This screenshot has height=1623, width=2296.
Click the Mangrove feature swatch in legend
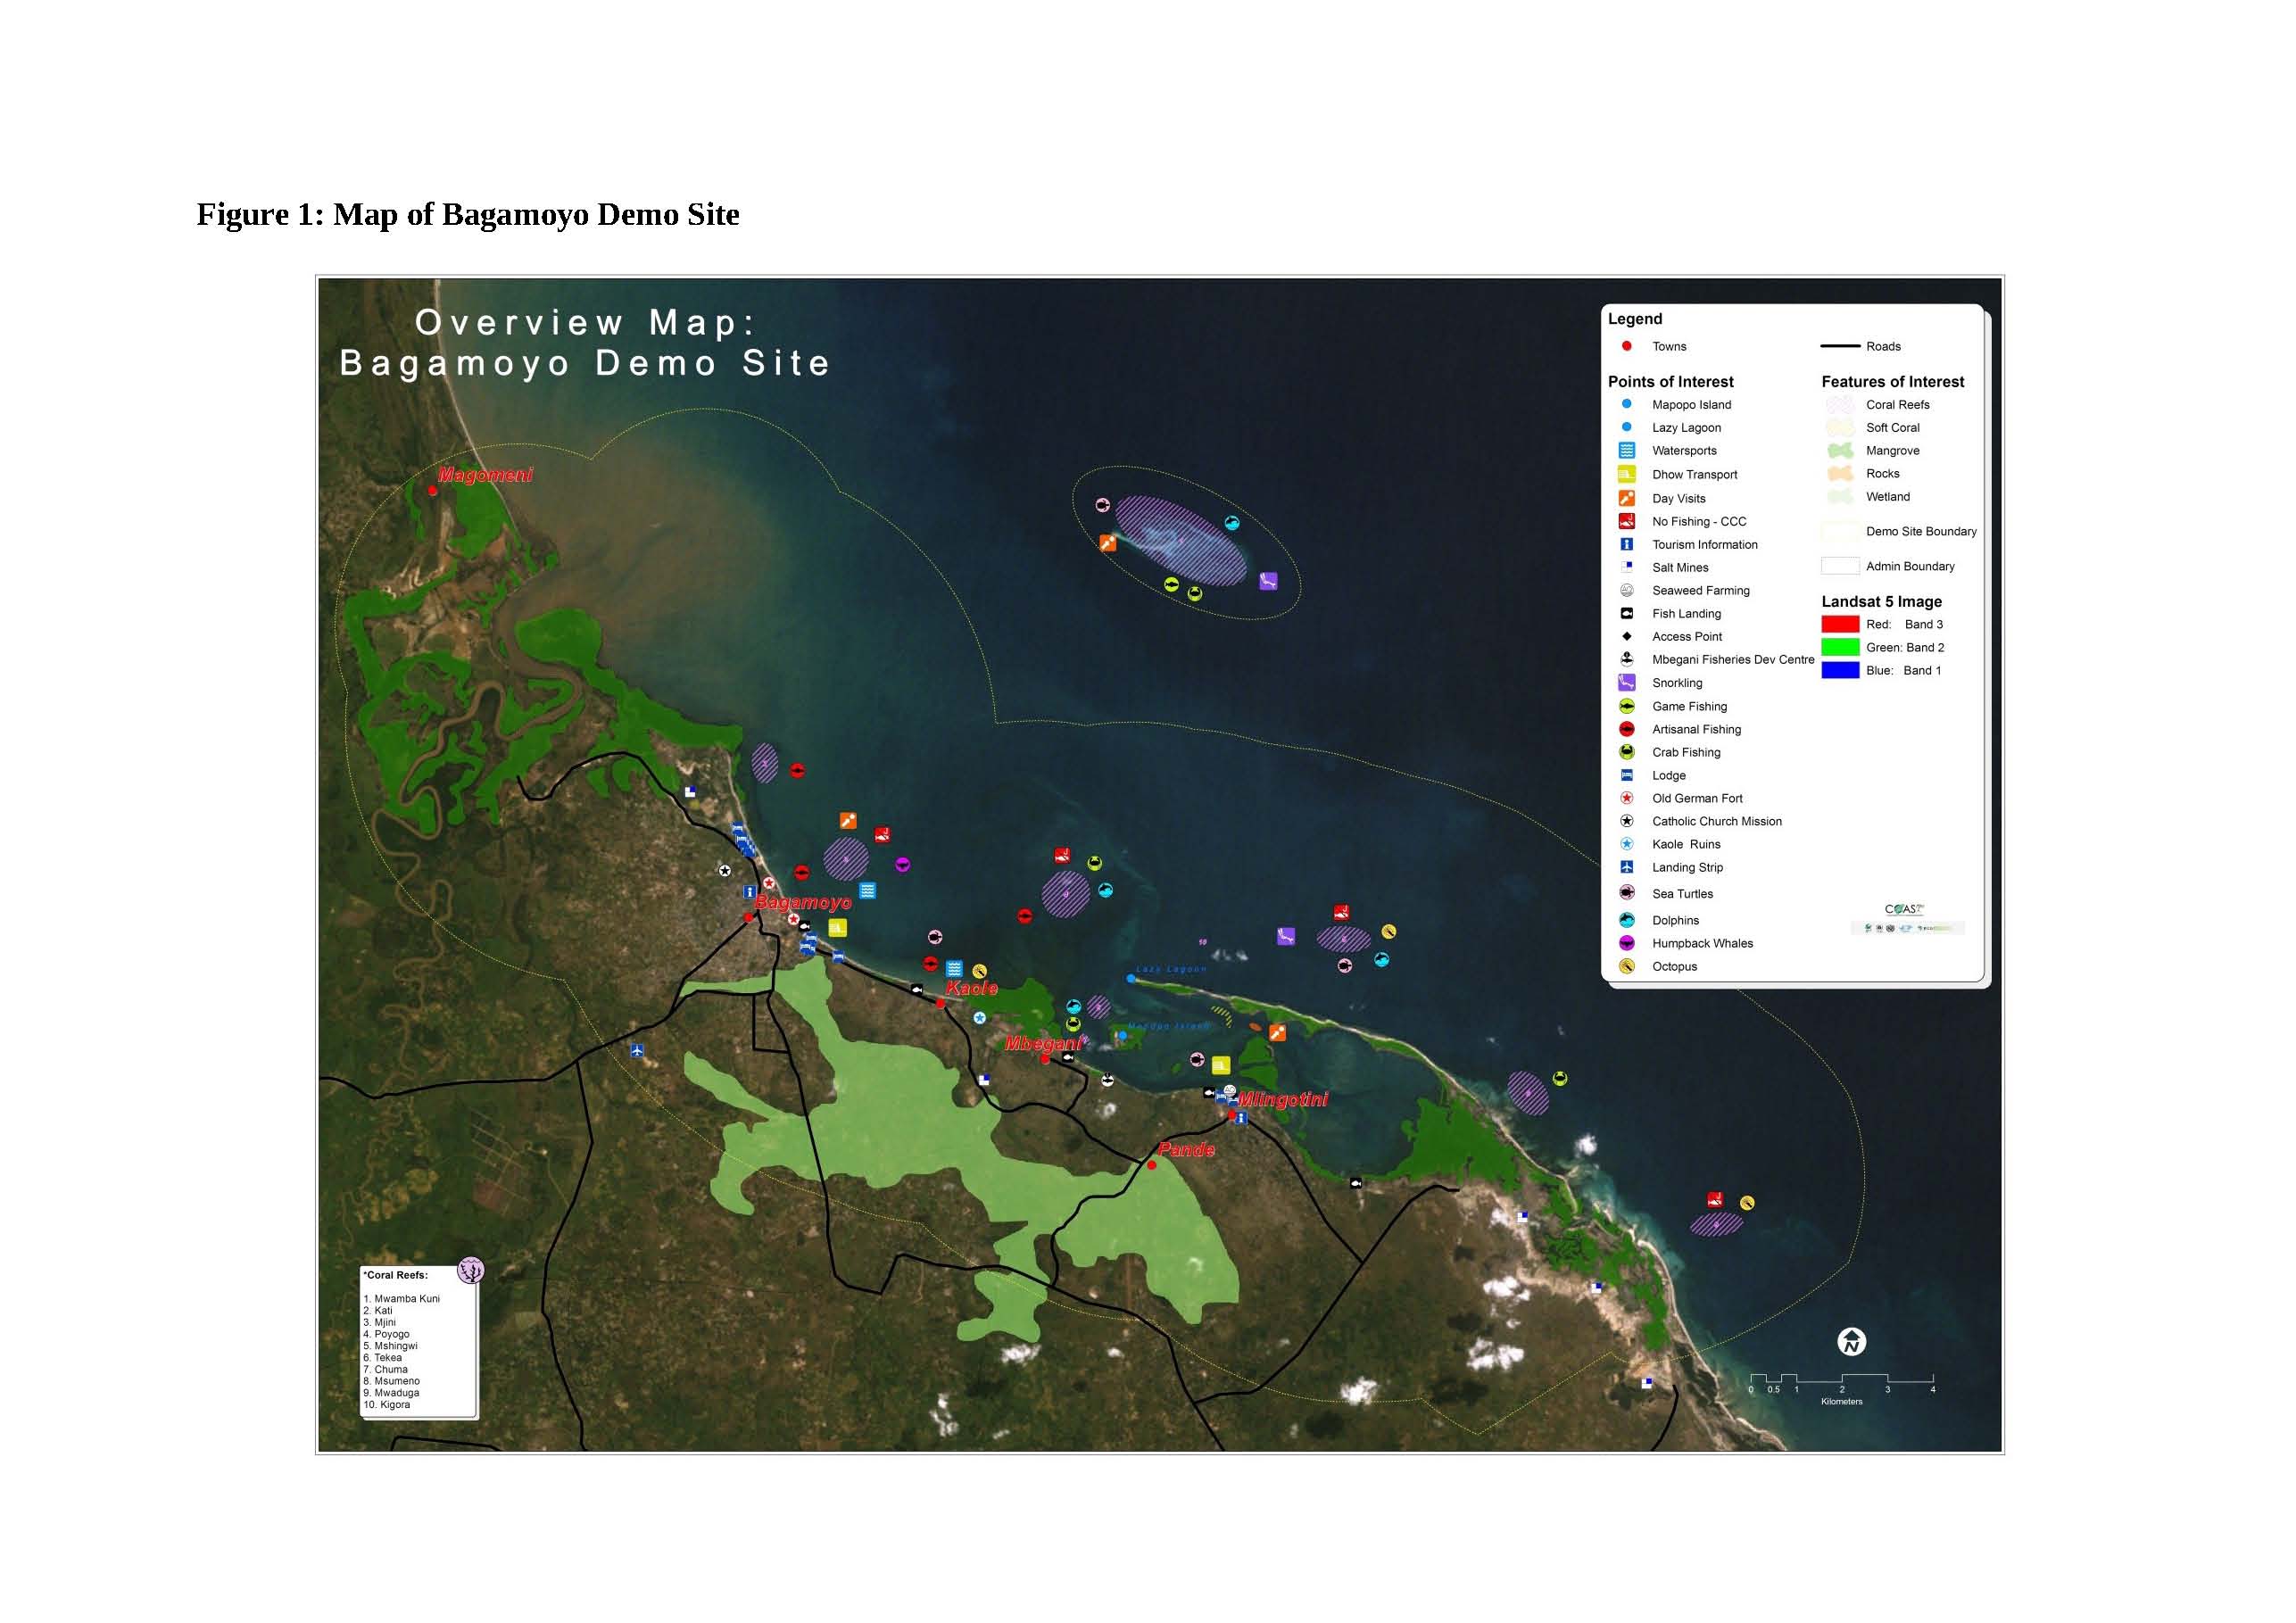pos(1839,451)
